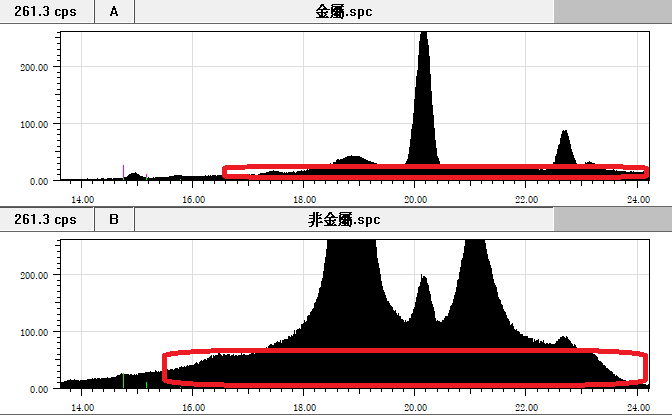Click the 200.00 y-axis label in 金屬.spc plot
This screenshot has height=415, width=672.
tap(34, 67)
